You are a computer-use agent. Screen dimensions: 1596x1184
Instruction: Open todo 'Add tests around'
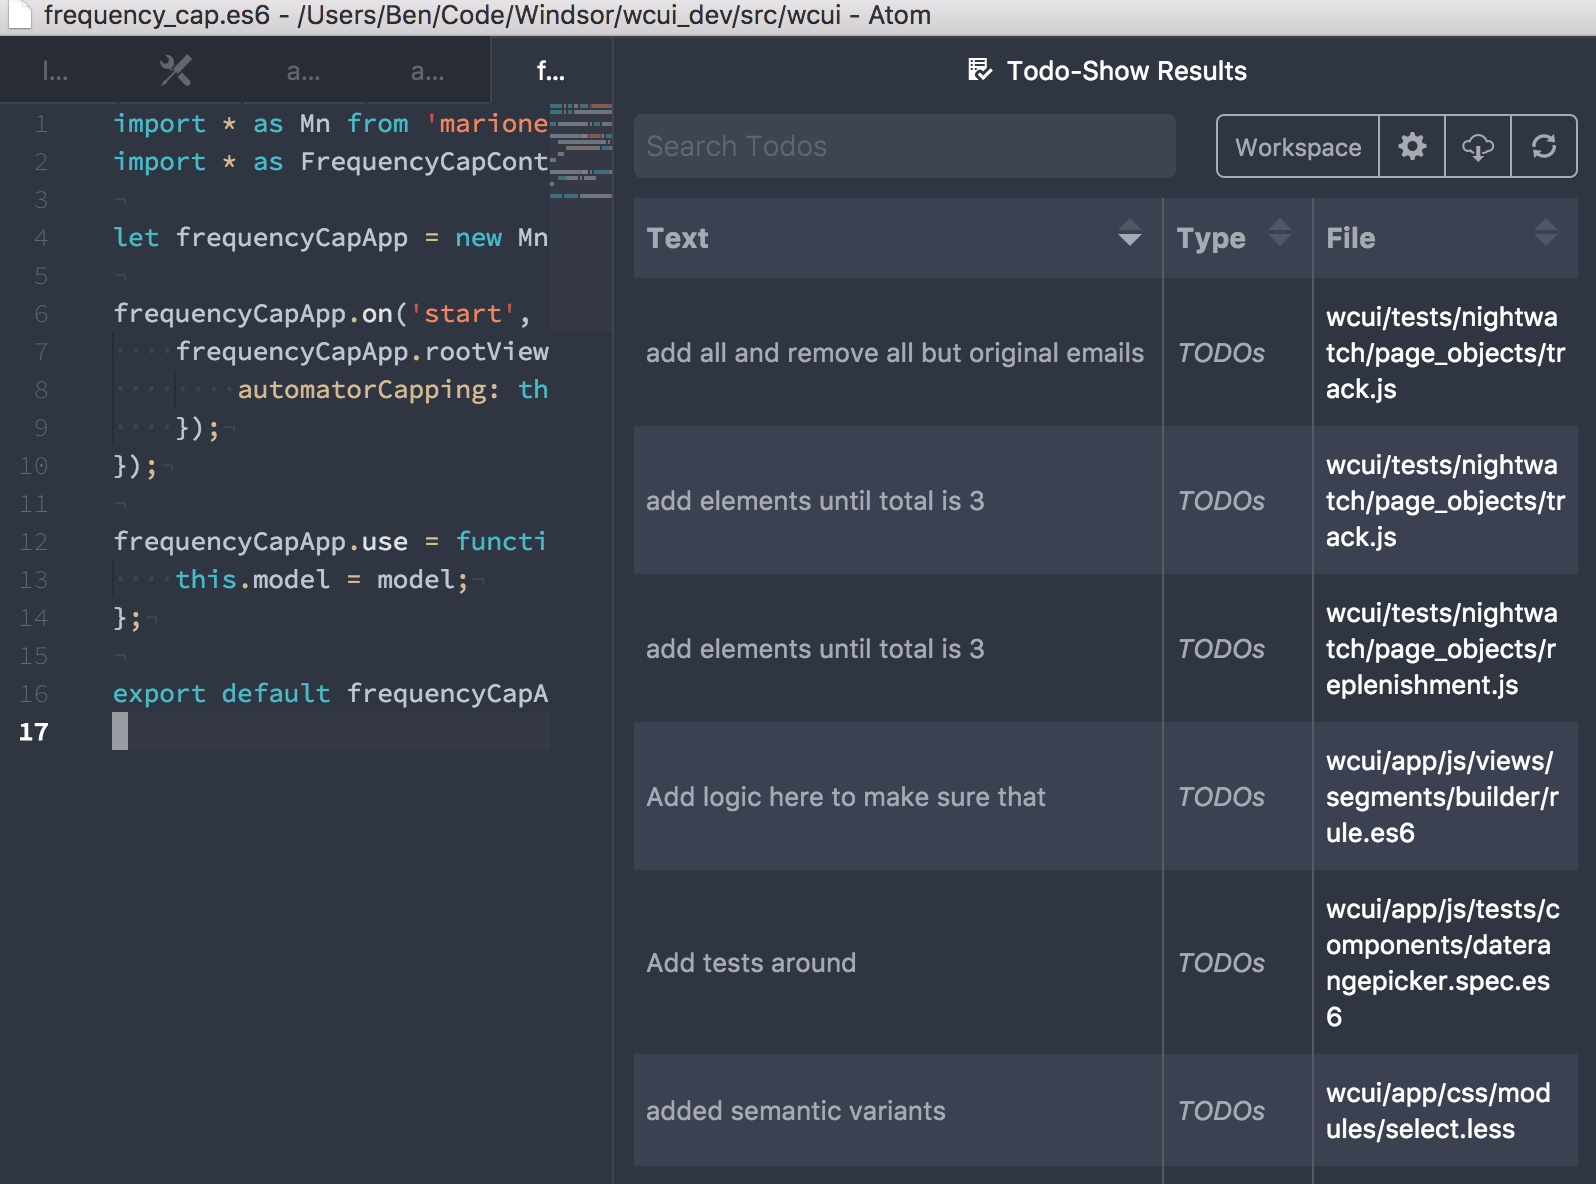(x=751, y=963)
